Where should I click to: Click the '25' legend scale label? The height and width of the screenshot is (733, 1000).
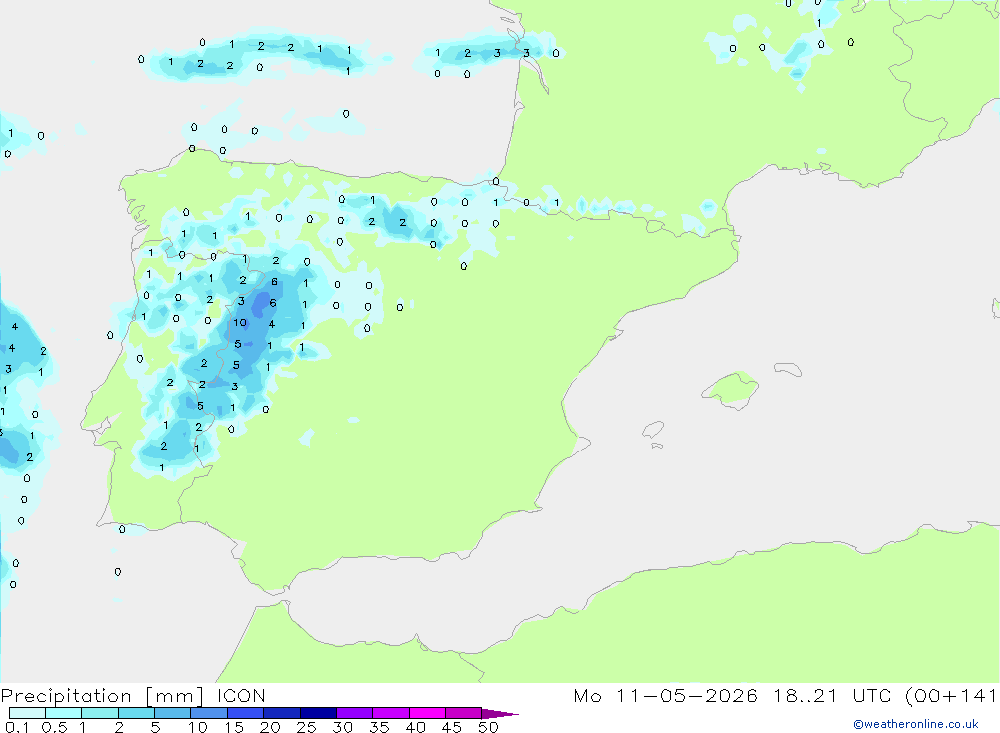coord(307,727)
